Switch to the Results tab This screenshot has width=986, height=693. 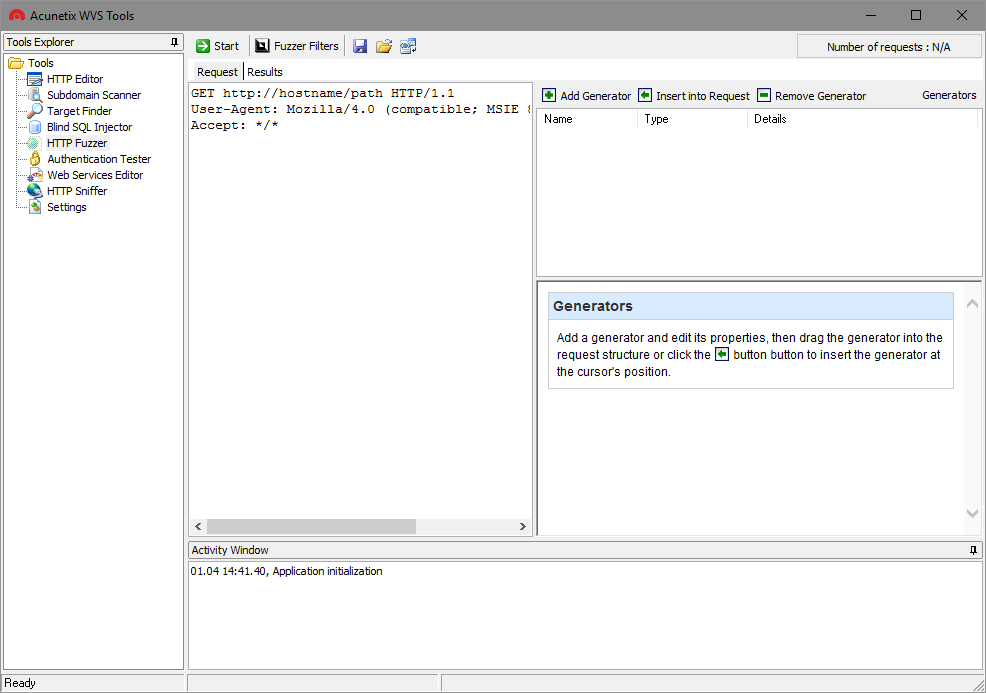coord(265,72)
